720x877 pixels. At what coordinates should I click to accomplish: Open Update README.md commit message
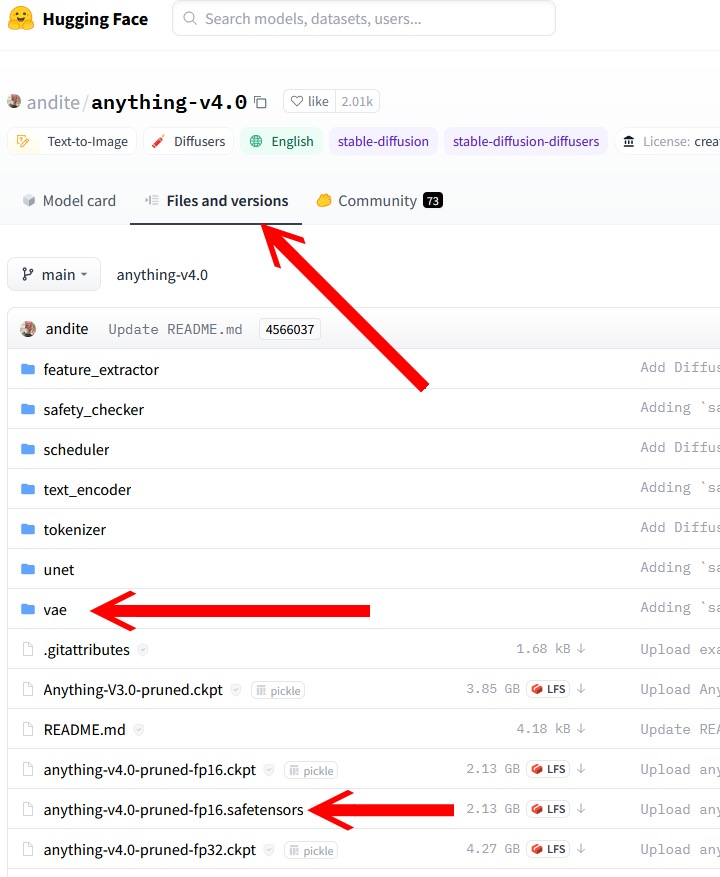tap(175, 329)
